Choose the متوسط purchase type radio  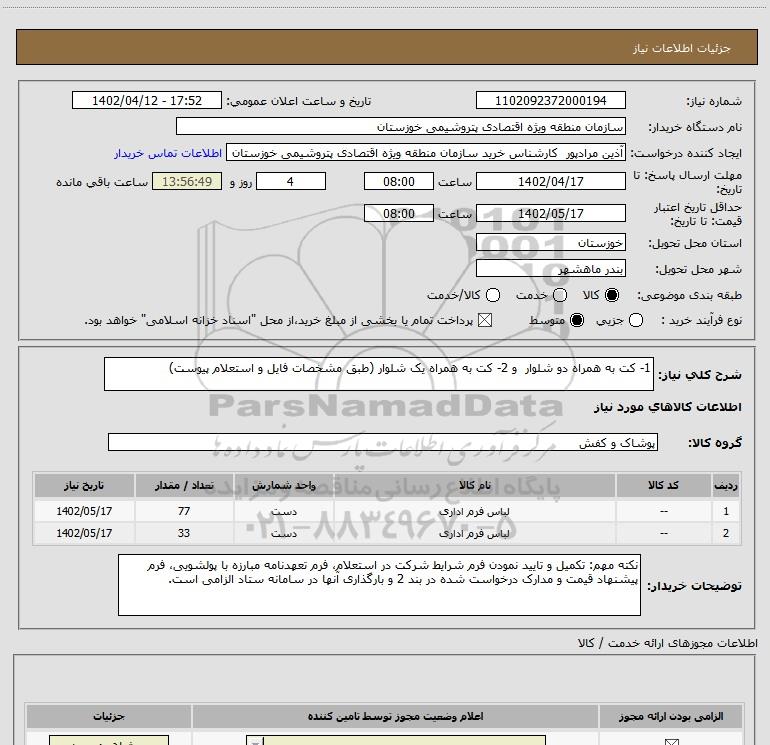577,321
